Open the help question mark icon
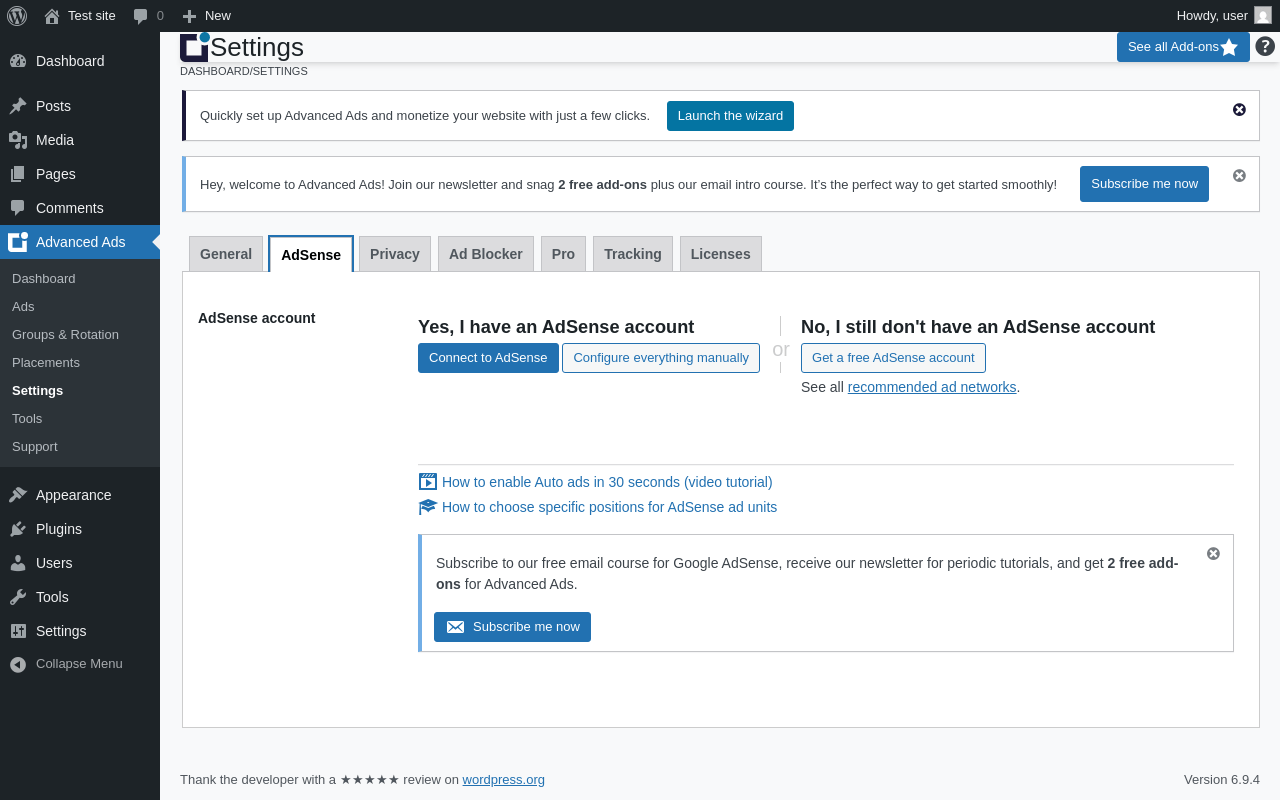Image resolution: width=1280 pixels, height=800 pixels. tap(1265, 46)
